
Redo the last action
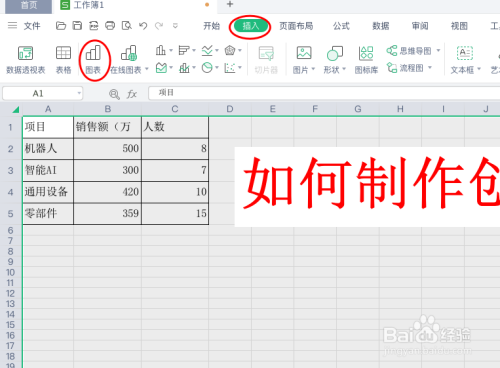(159, 25)
